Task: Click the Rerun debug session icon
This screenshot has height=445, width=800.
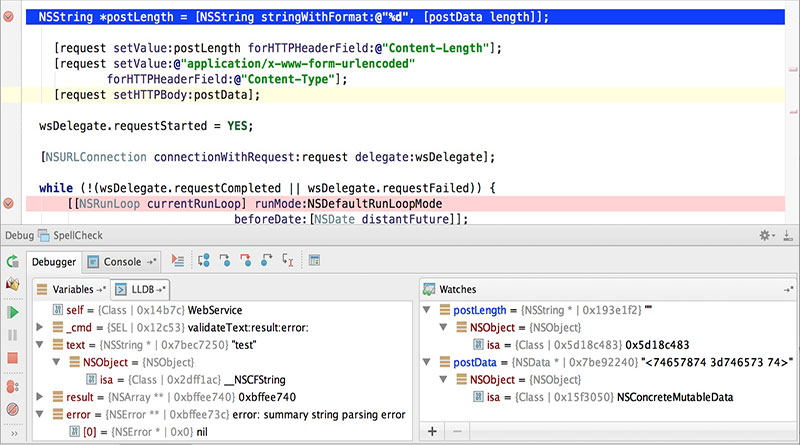Action: point(13,262)
